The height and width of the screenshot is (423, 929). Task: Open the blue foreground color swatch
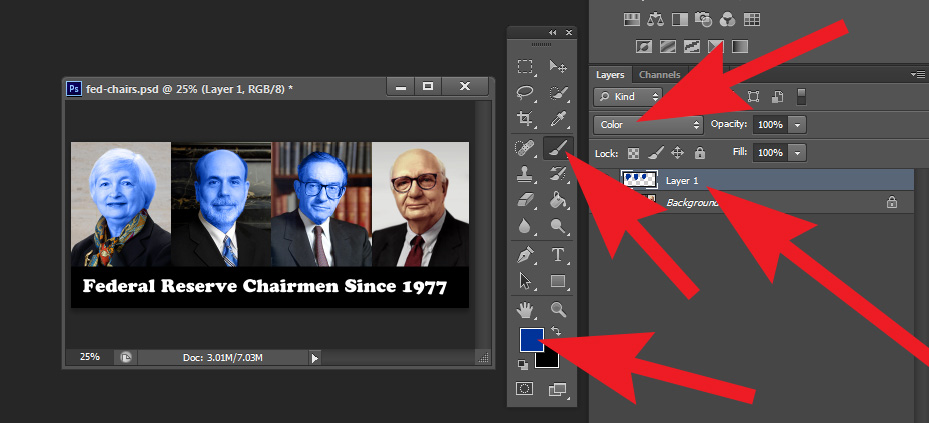(x=531, y=339)
